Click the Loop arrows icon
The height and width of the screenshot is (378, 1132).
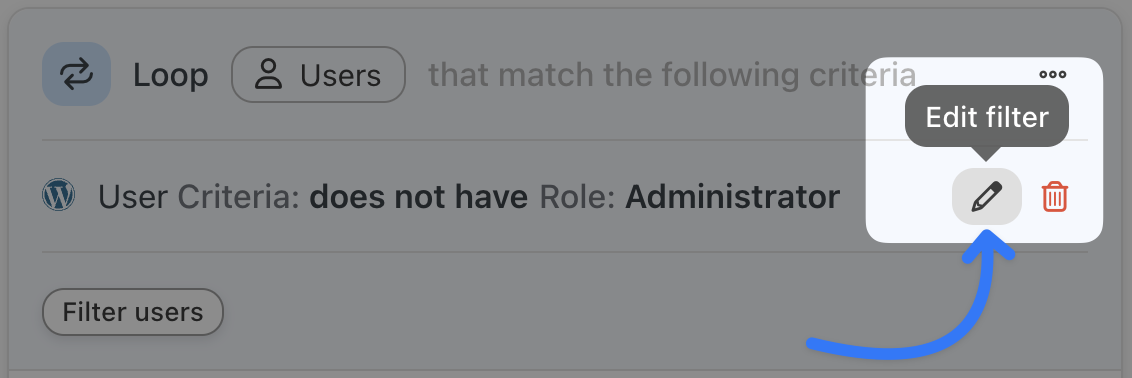(76, 74)
